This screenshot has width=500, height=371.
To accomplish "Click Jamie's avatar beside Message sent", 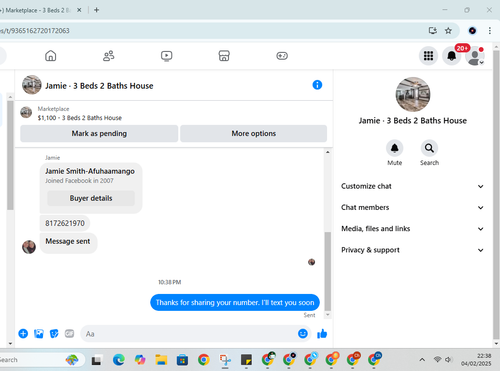I will pyautogui.click(x=29, y=247).
